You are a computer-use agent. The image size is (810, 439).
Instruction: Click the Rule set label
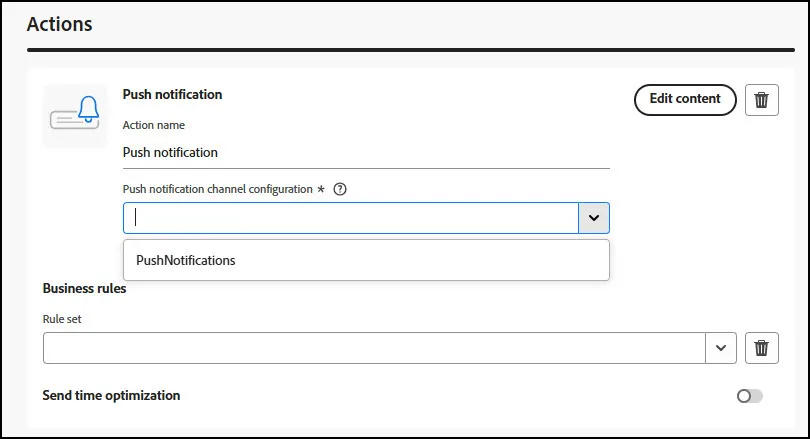coord(62,319)
